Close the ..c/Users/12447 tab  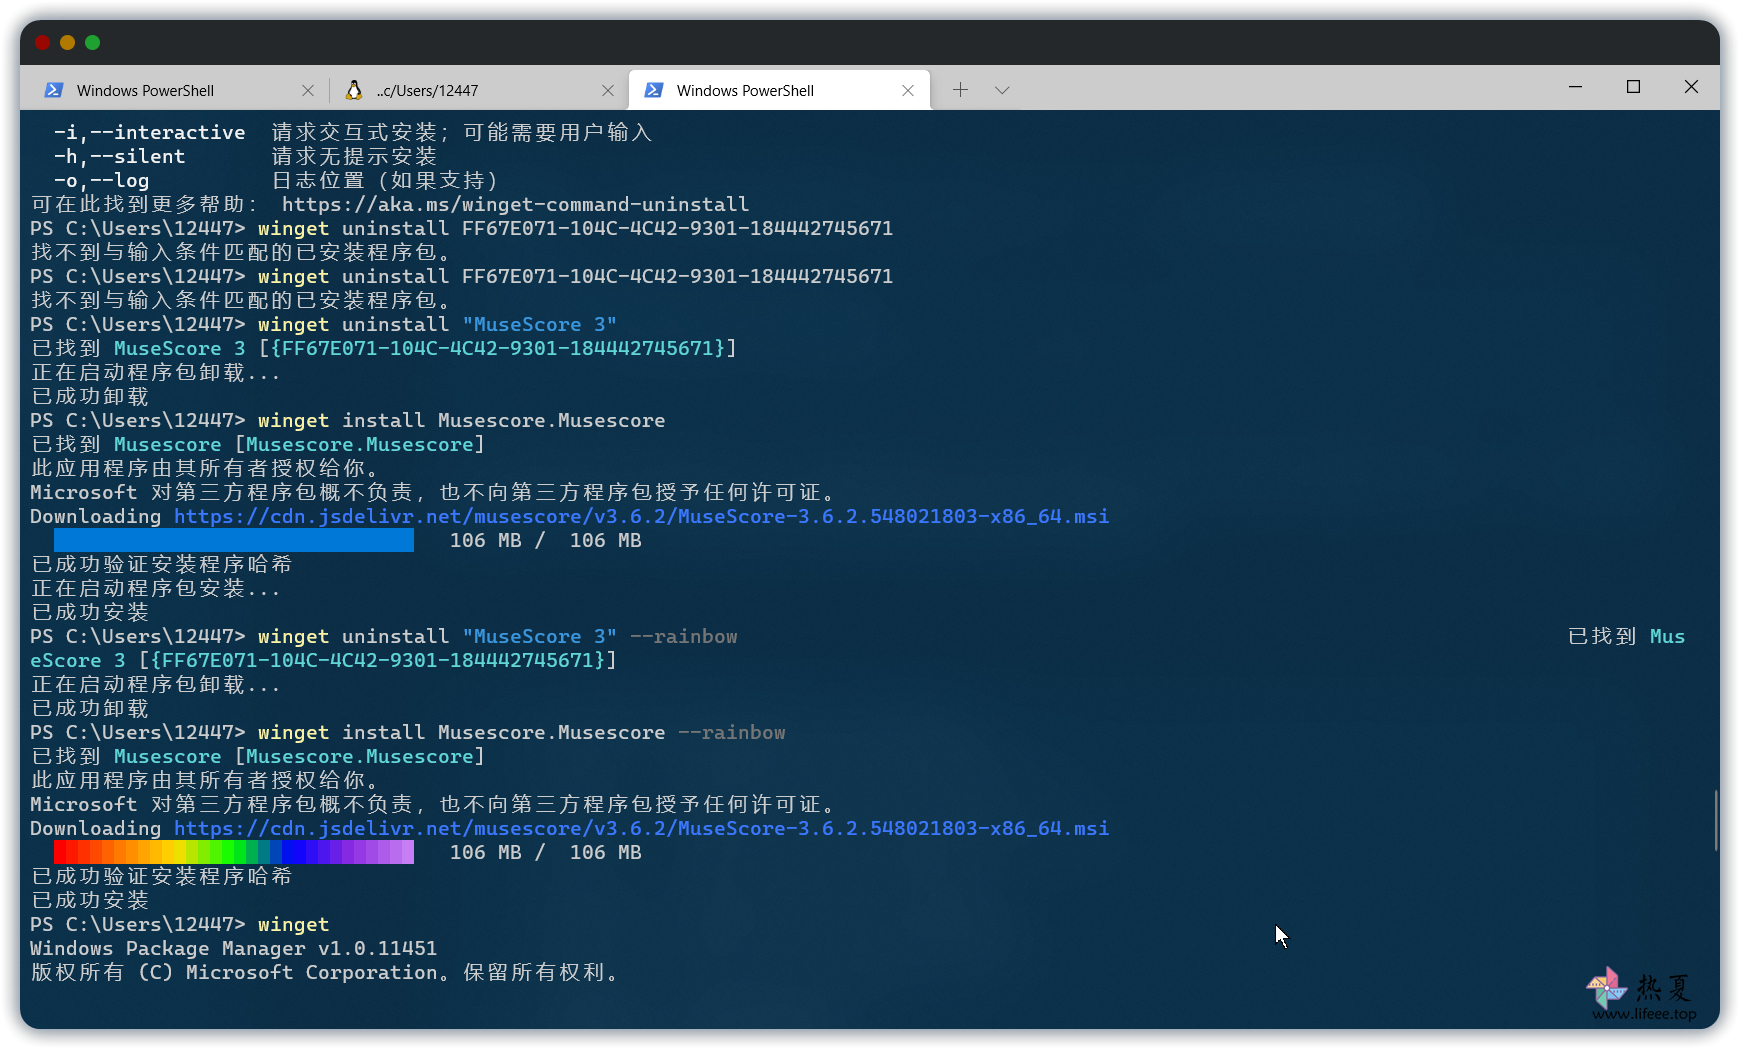[x=608, y=90]
